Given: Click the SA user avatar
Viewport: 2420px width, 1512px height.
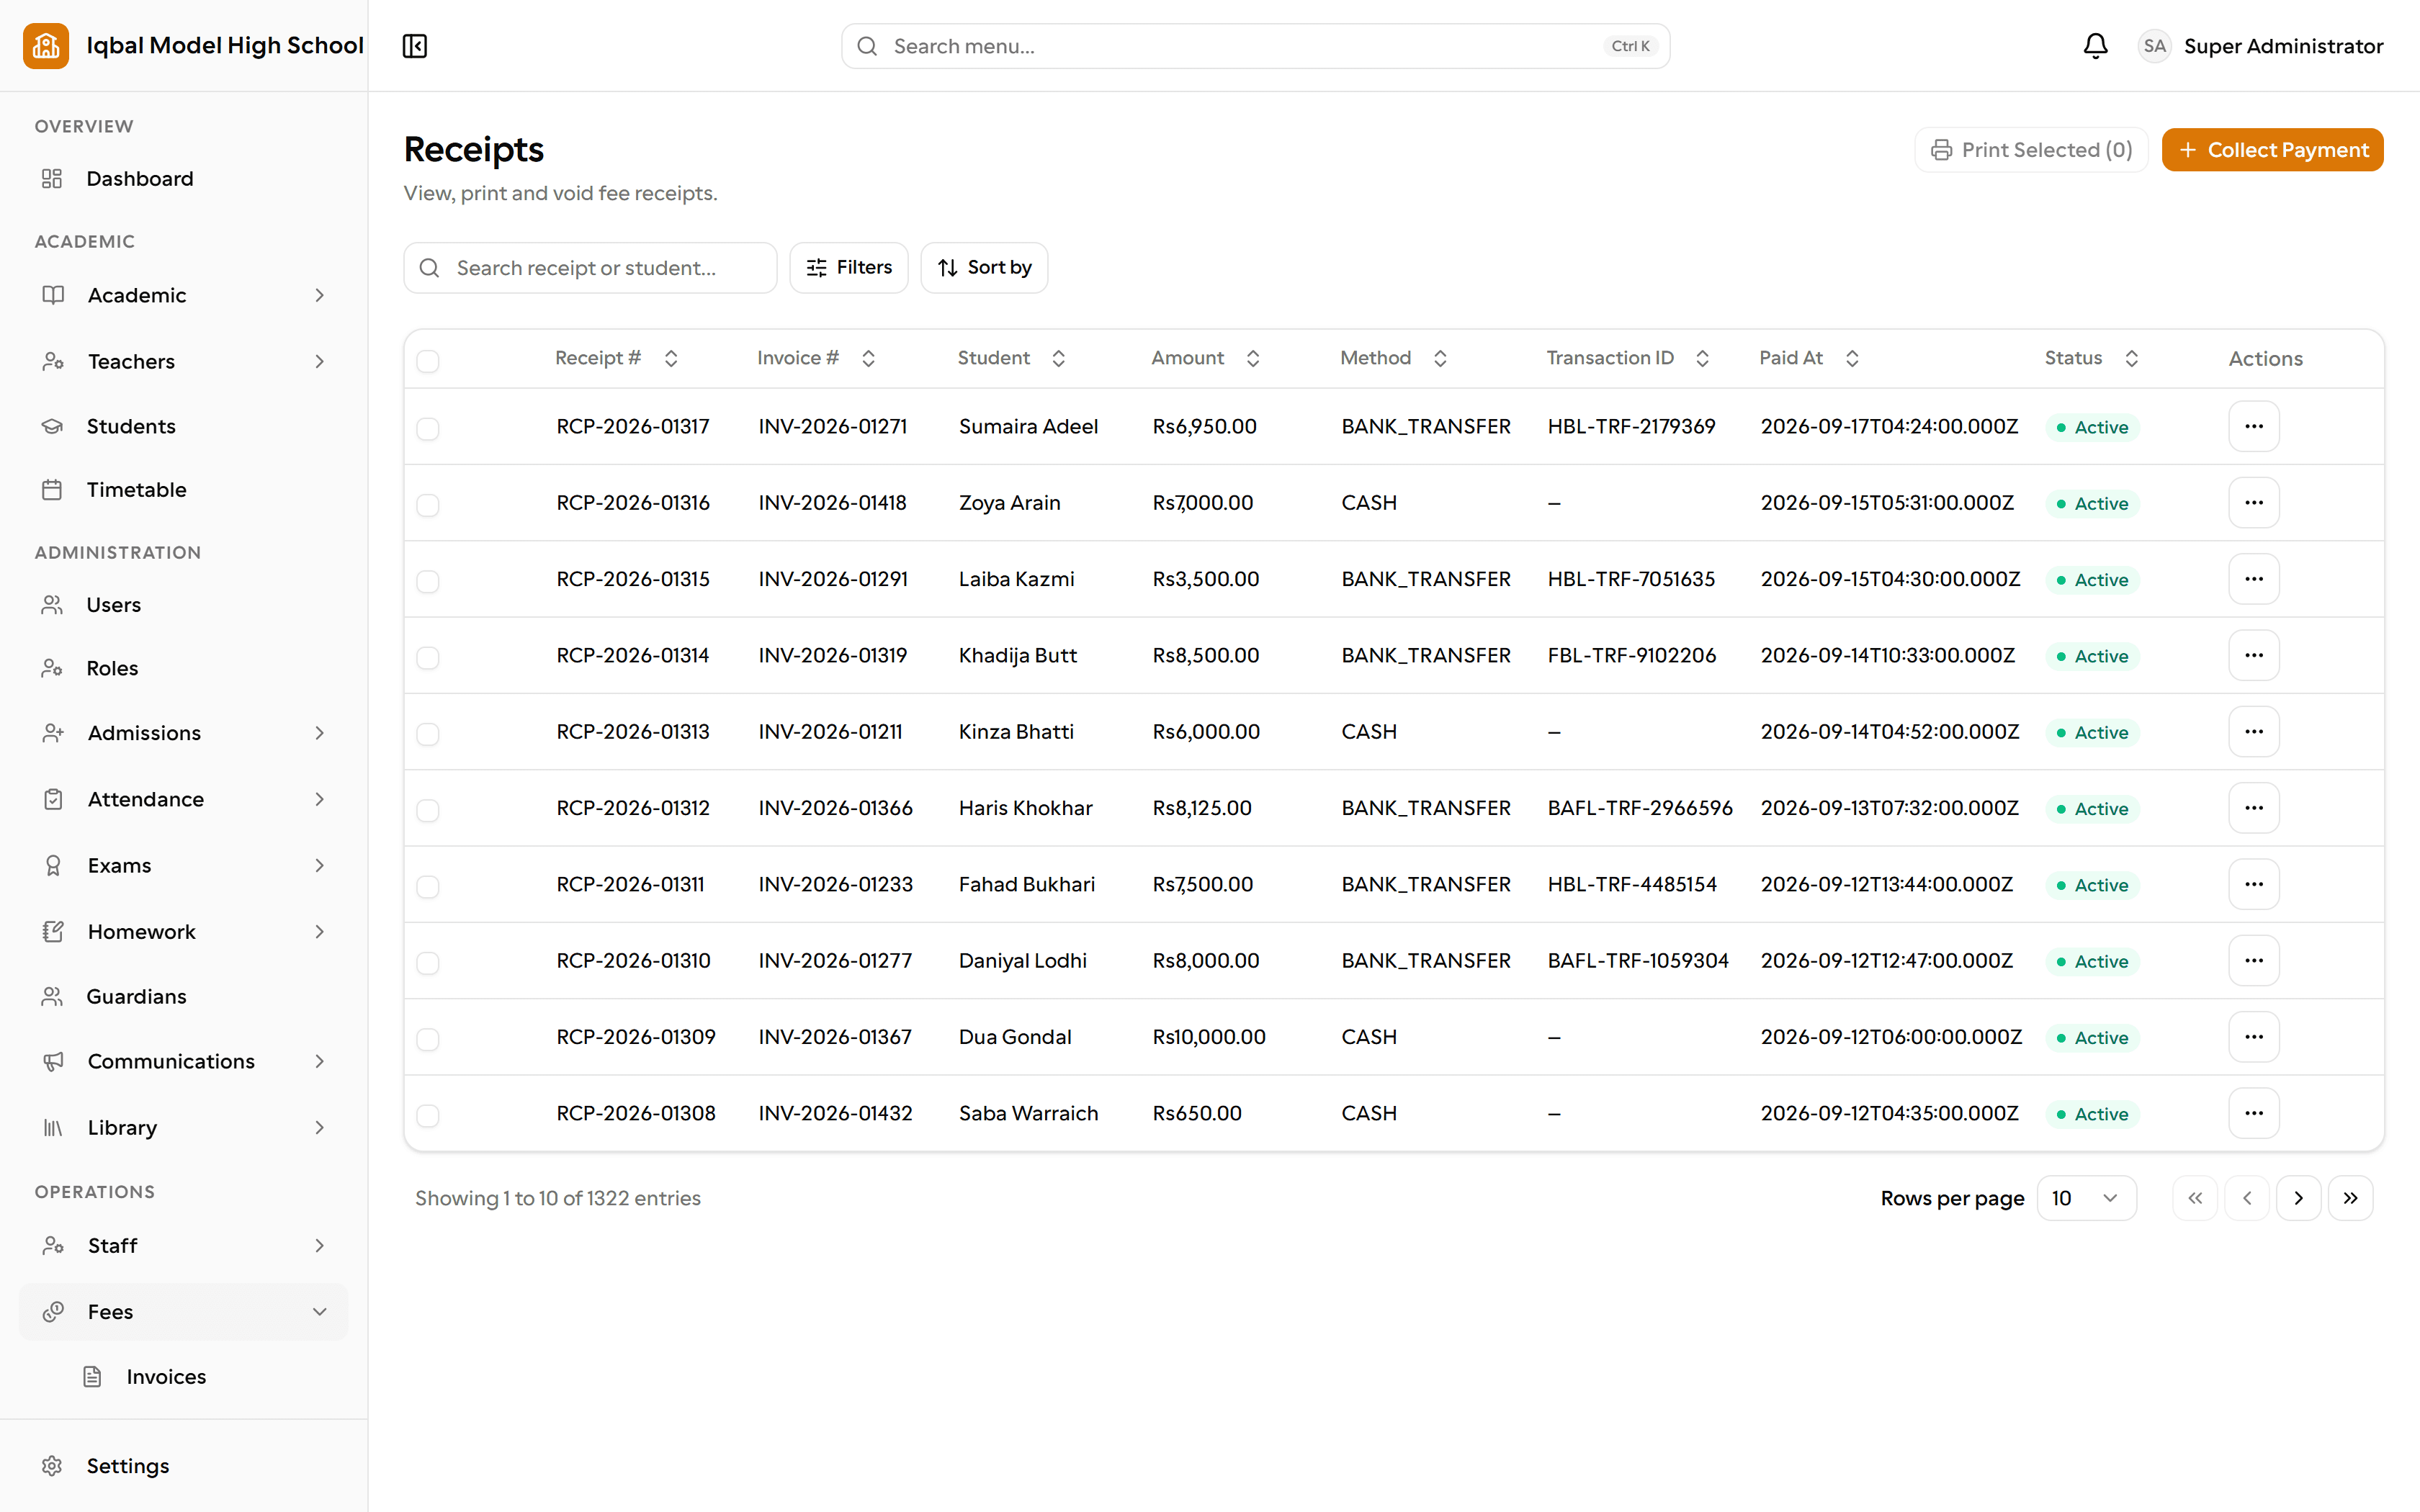Looking at the screenshot, I should coord(2154,46).
